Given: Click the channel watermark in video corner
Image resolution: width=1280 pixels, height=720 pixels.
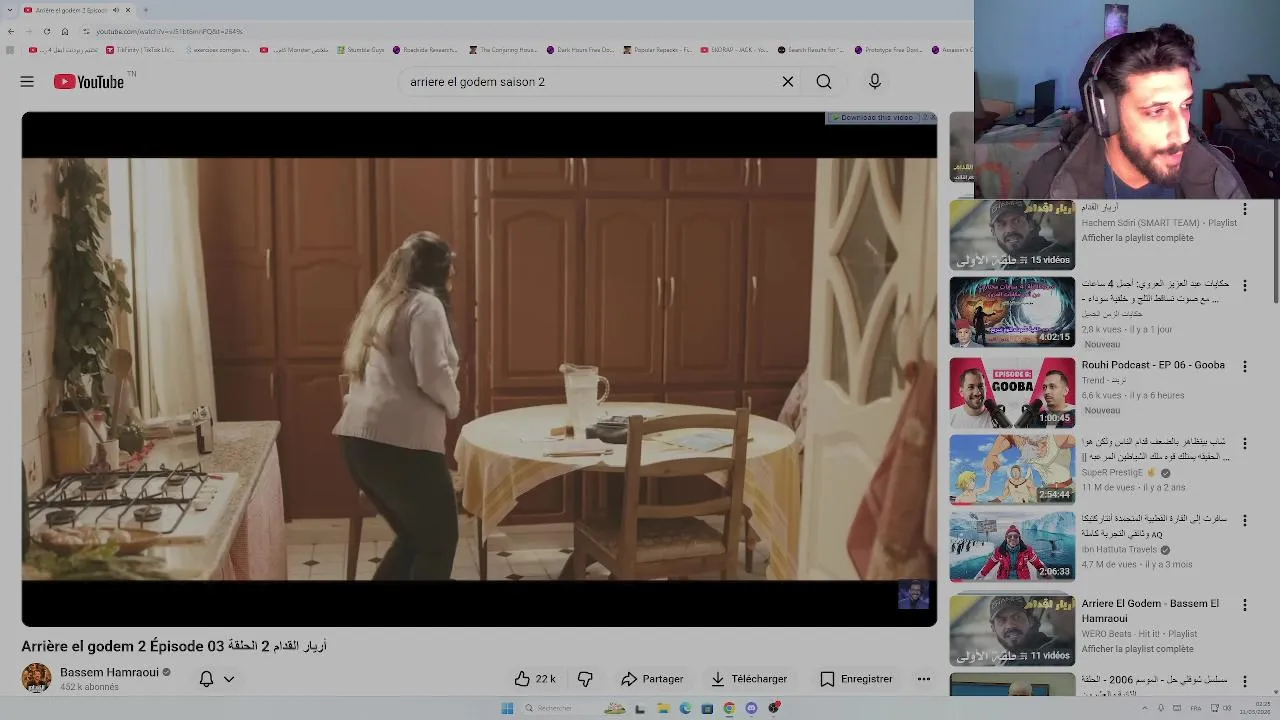Looking at the screenshot, I should [913, 595].
